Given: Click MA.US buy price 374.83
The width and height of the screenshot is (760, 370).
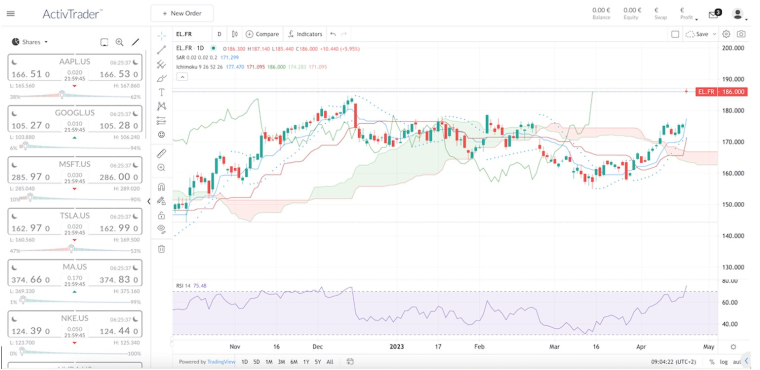Looking at the screenshot, I should [x=119, y=280].
